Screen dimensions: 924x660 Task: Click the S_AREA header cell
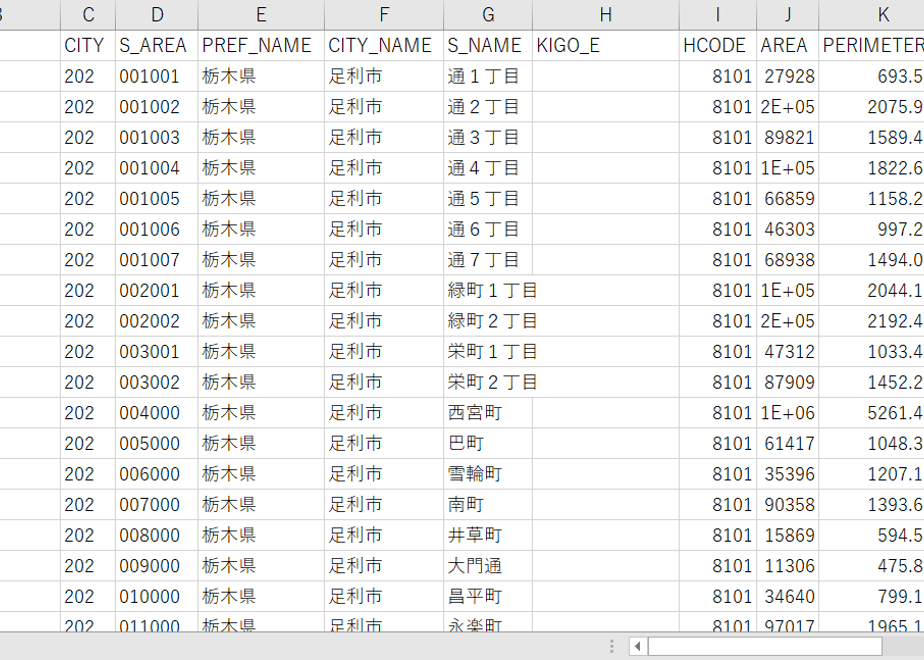[157, 45]
